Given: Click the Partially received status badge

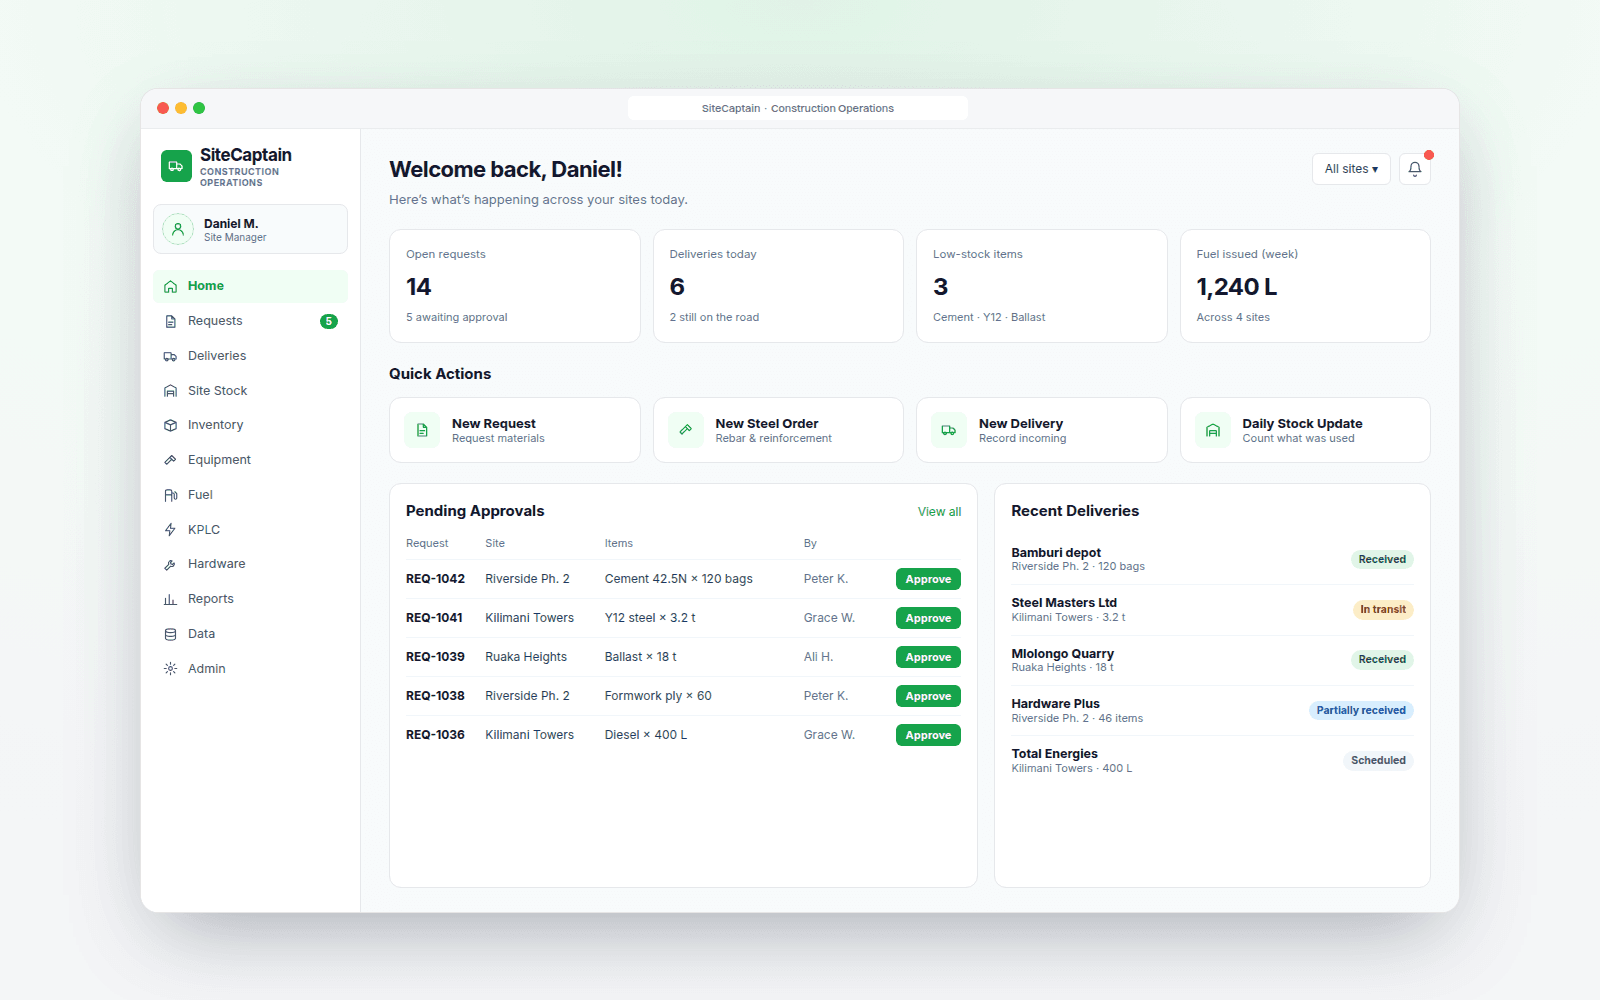Looking at the screenshot, I should point(1361,711).
